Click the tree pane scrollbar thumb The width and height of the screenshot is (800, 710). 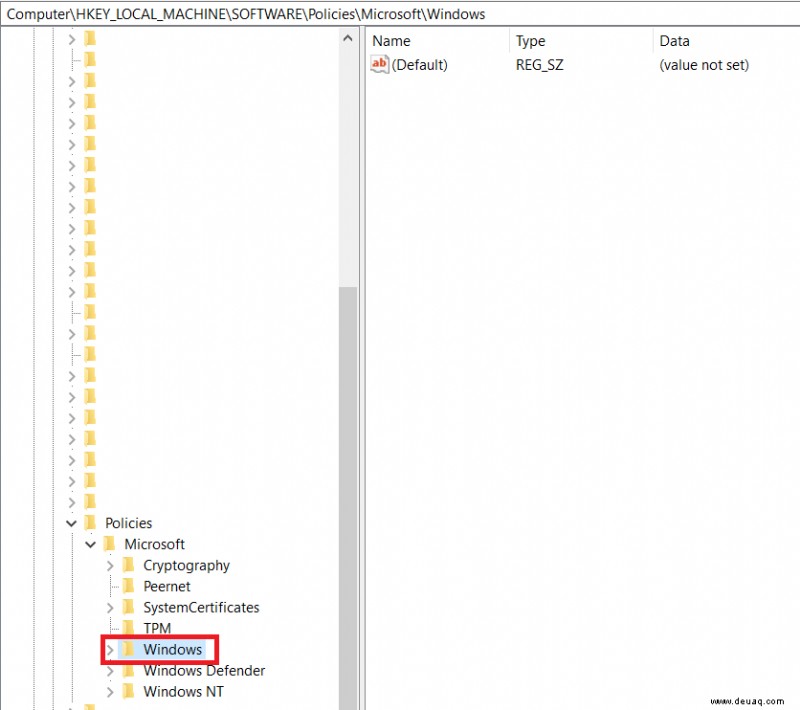click(348, 498)
